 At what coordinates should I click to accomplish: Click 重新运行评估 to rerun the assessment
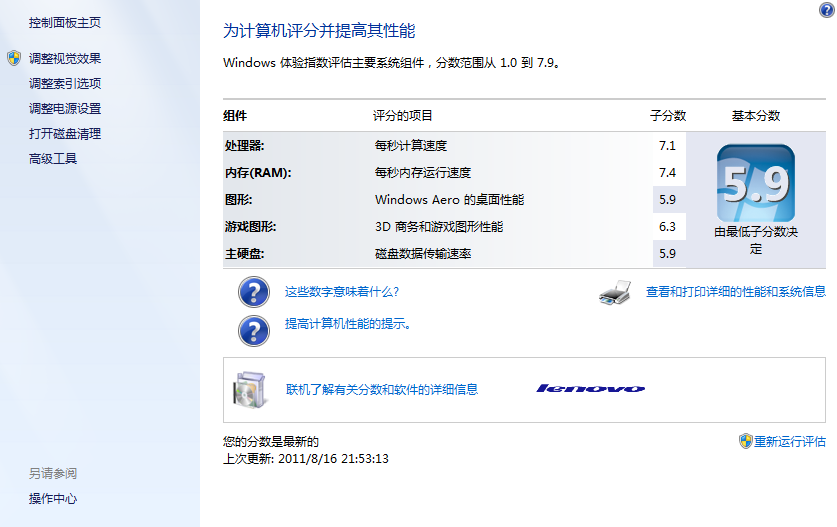click(789, 441)
